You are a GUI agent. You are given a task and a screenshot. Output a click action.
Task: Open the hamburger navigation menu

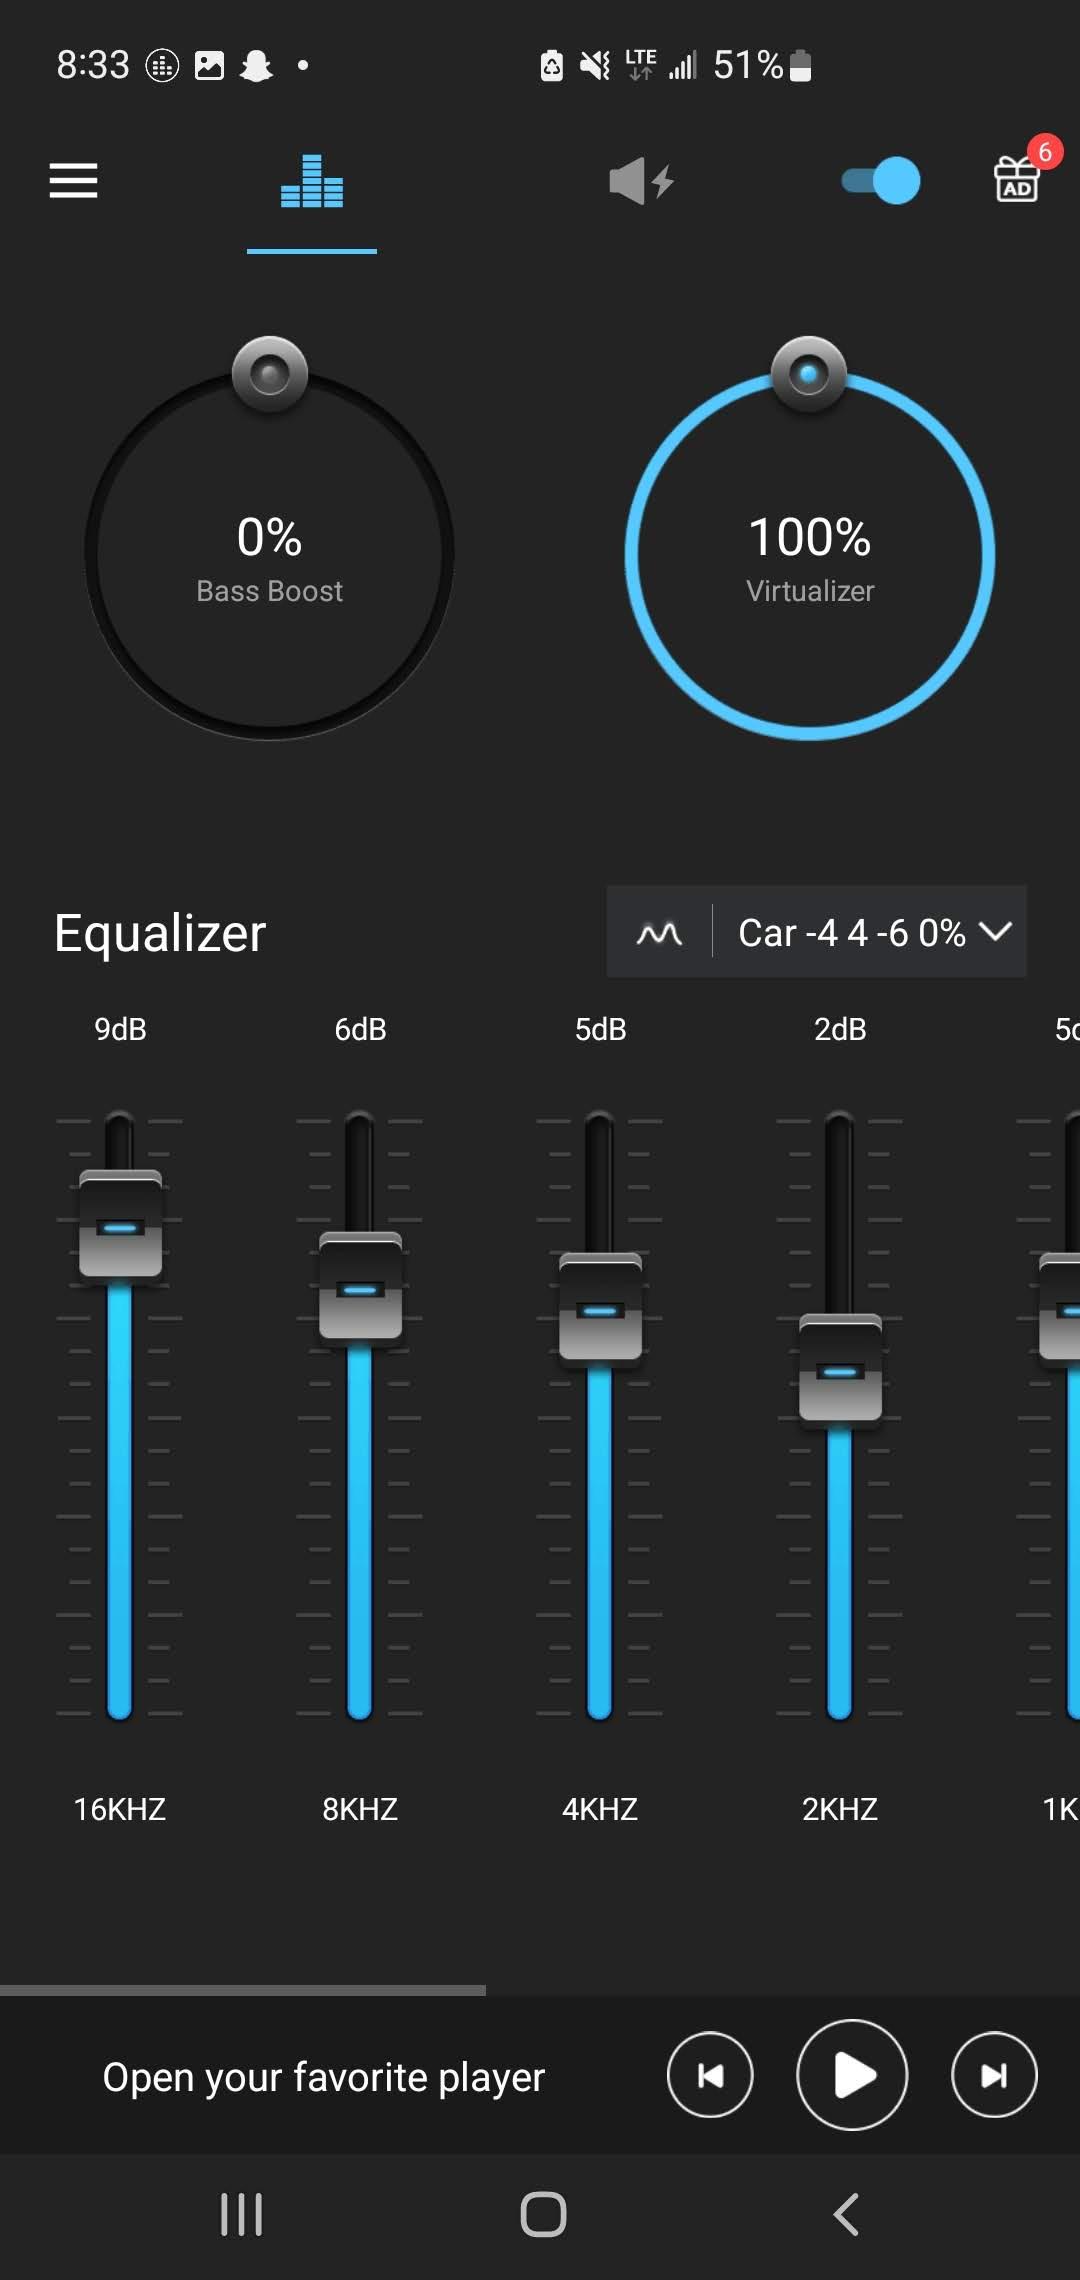click(x=73, y=181)
